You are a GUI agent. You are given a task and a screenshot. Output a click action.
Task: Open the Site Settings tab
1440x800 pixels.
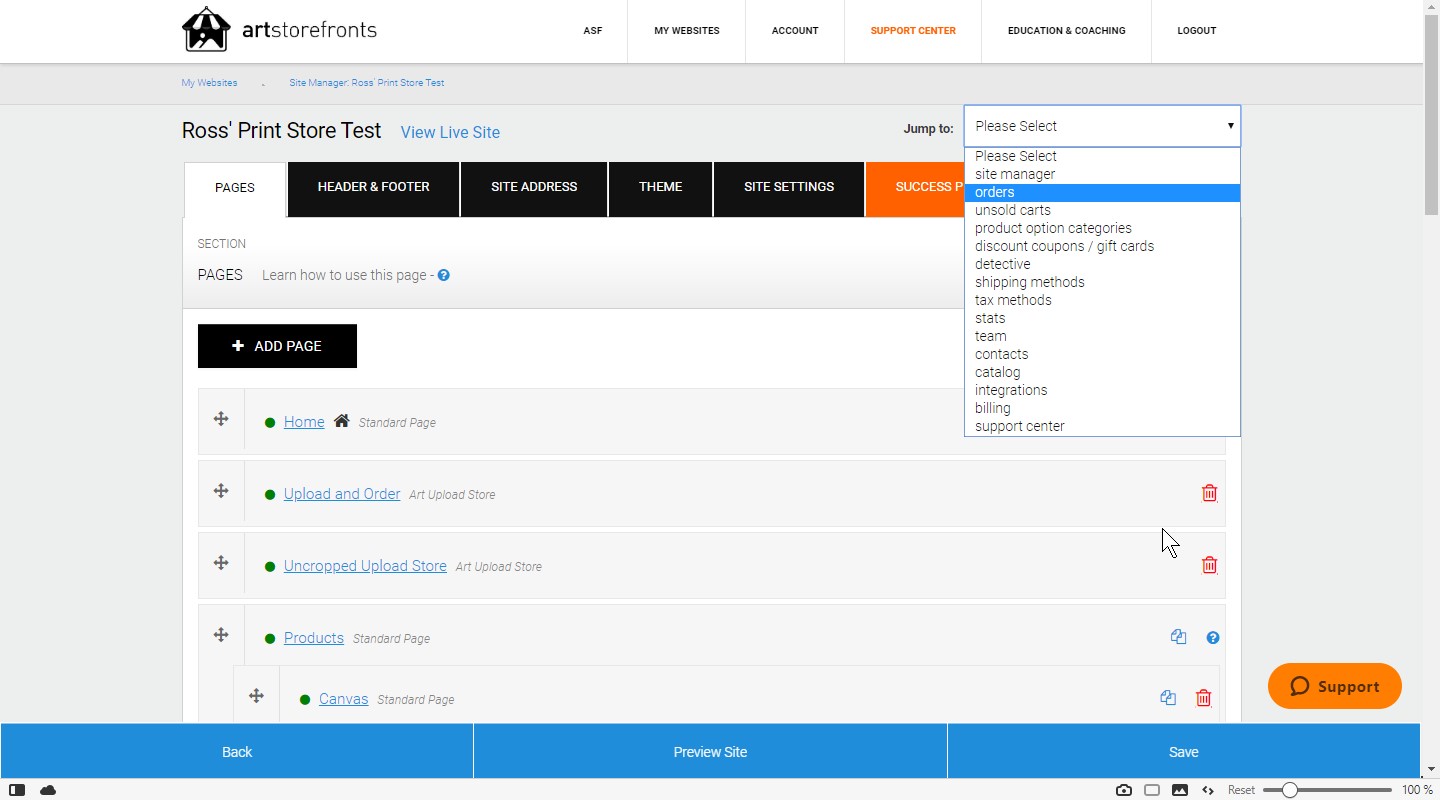coord(789,188)
